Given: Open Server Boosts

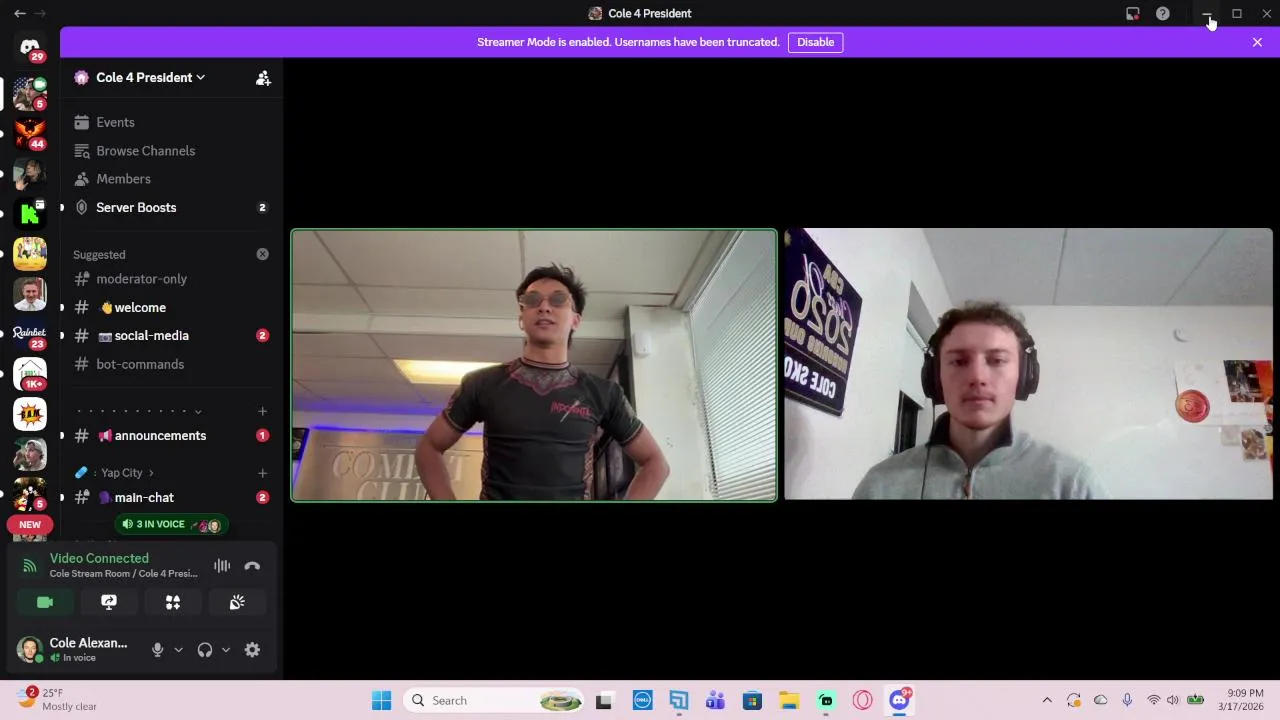Looking at the screenshot, I should [171, 207].
